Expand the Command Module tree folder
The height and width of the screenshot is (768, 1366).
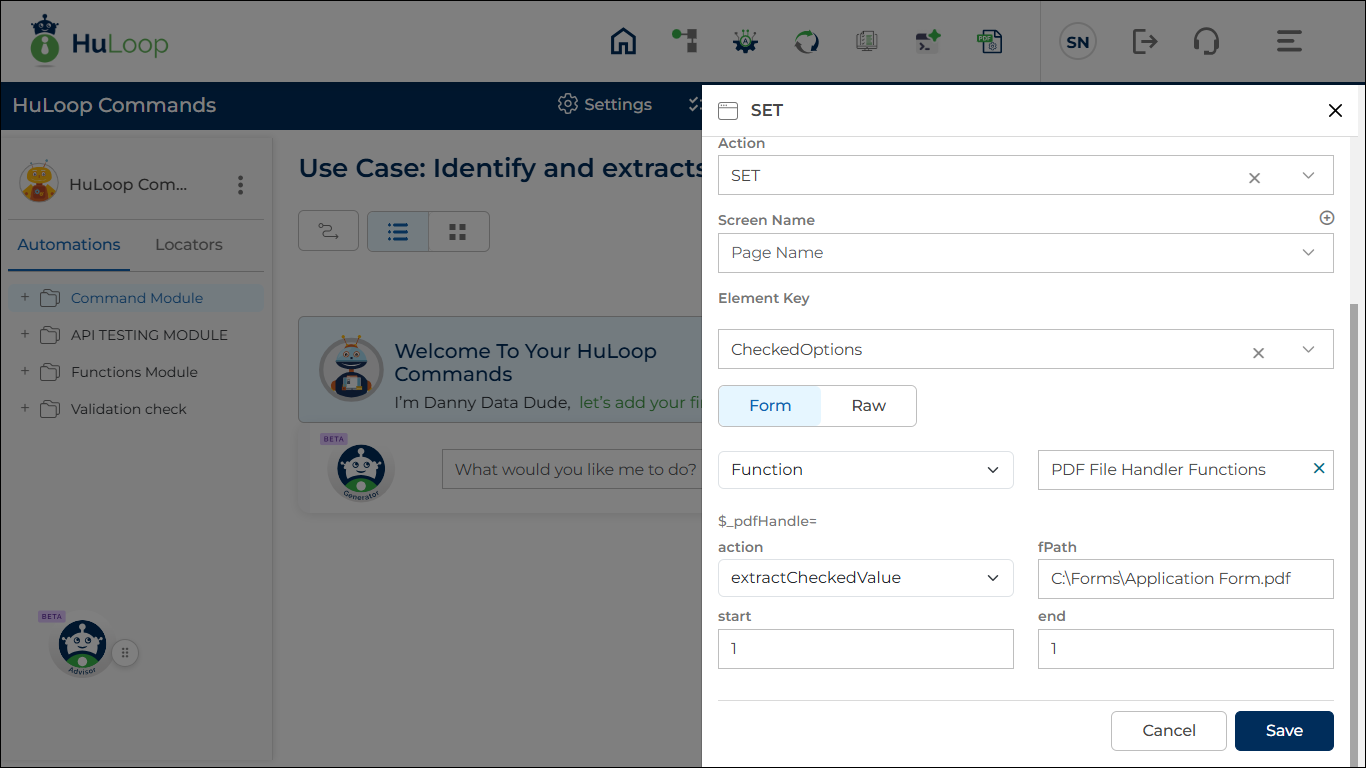point(25,298)
